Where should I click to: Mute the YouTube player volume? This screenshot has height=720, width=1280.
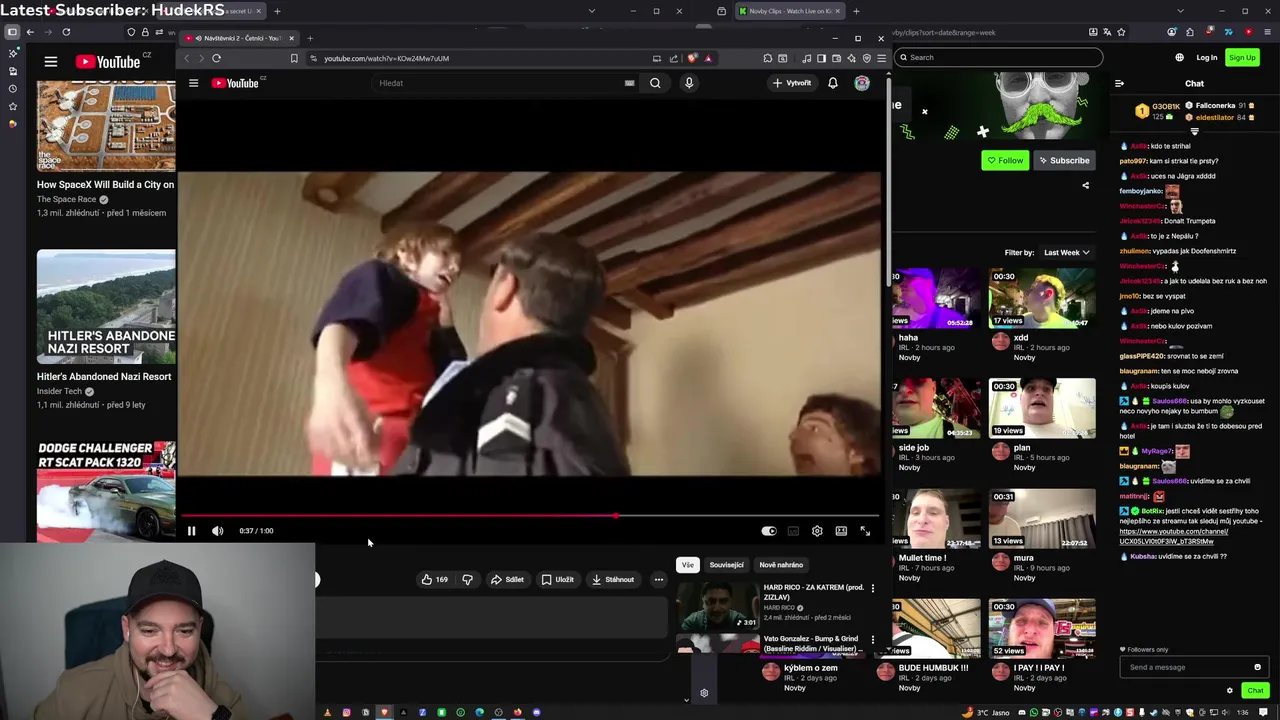[x=217, y=531]
